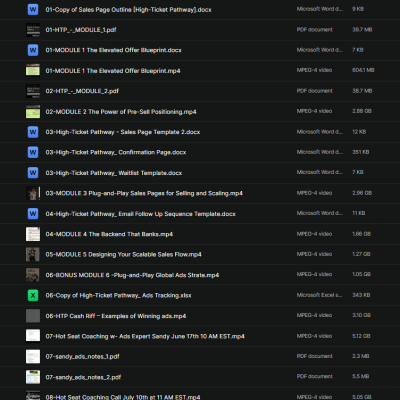Screen dimensions: 400x400
Task: Select 02-MODULE 2 The Power of Pre-Sell Positioning.mp4
Action: pyautogui.click(x=121, y=112)
